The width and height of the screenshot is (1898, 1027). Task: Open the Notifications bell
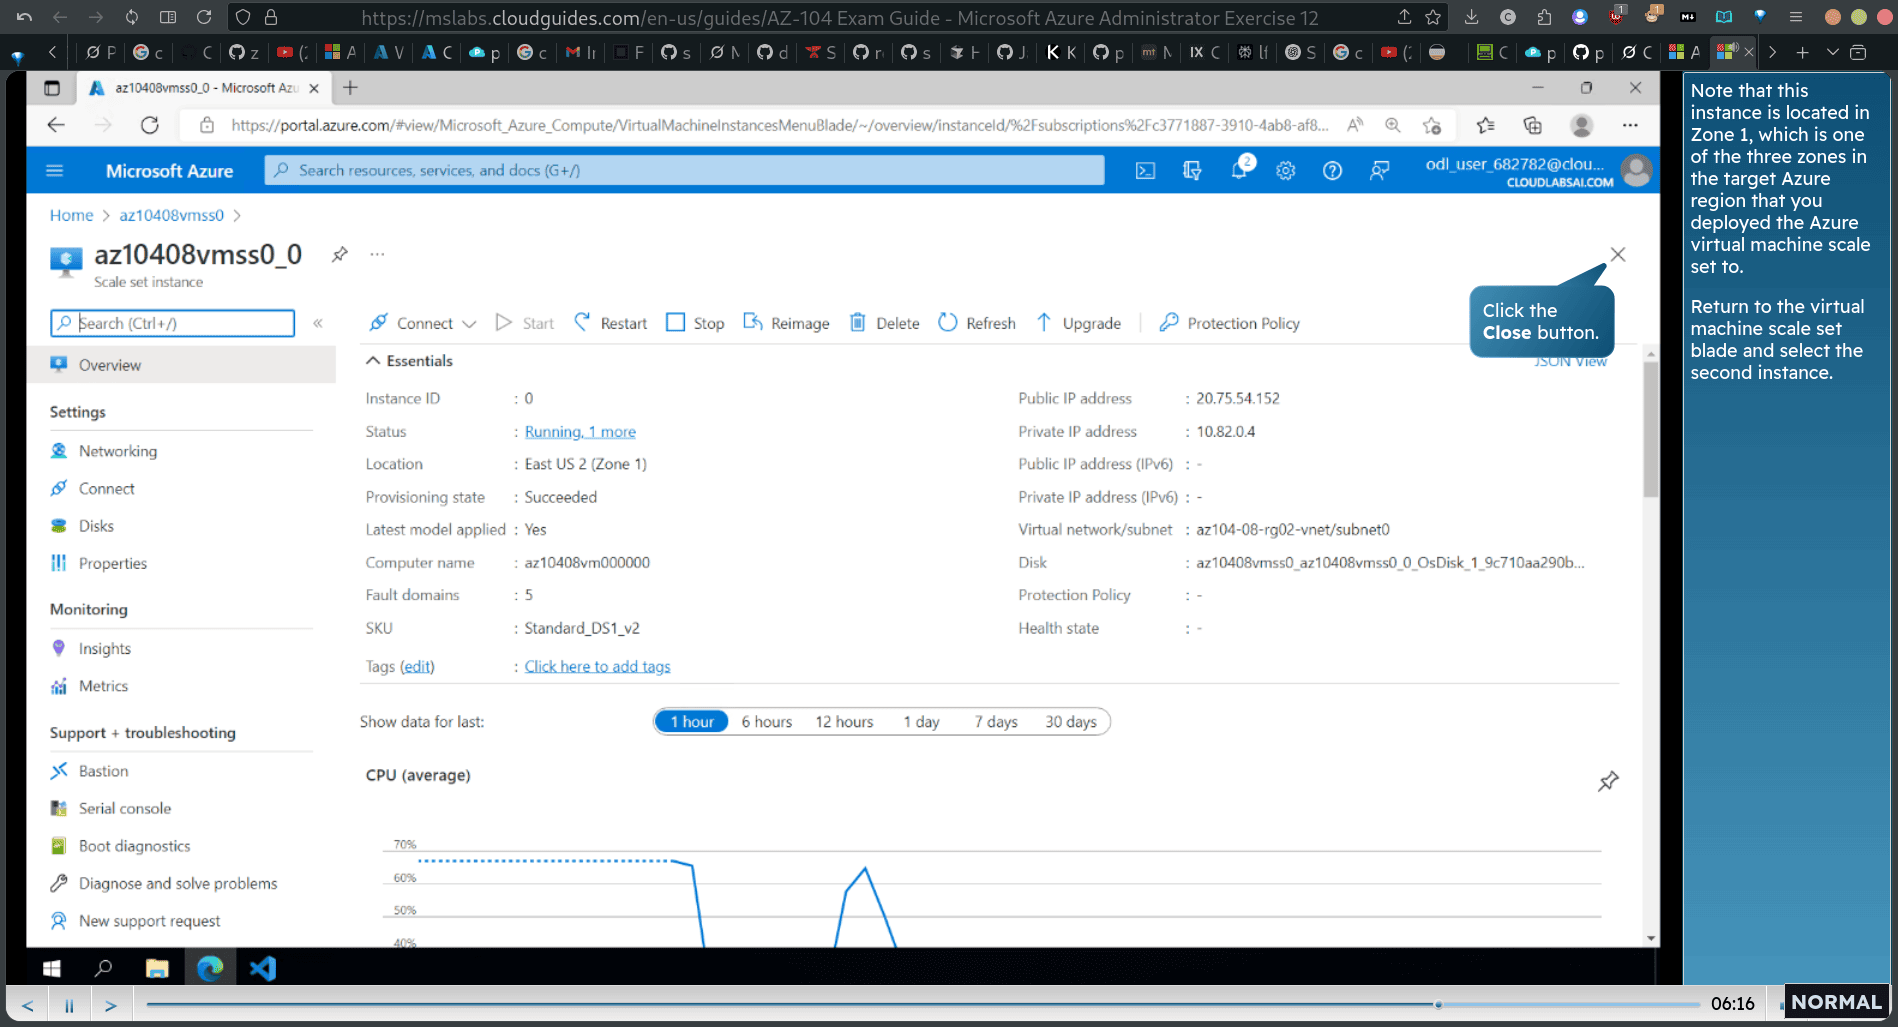coord(1240,169)
